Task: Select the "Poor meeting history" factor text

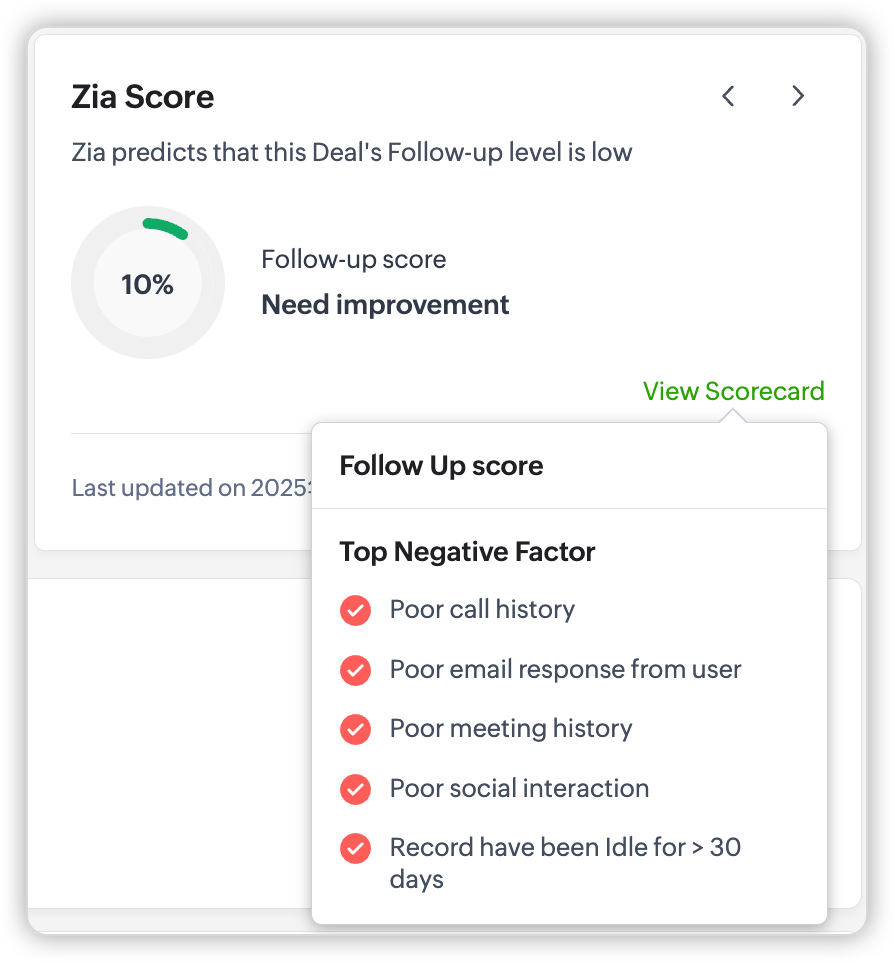Action: pos(511,729)
